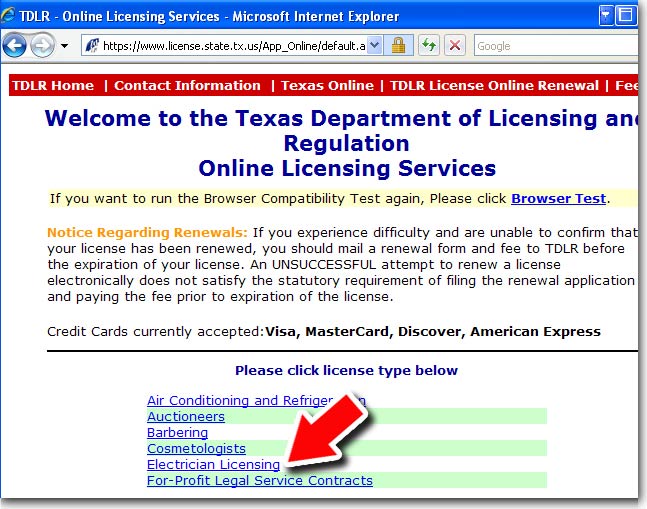Open the Barbering license link
The image size is (647, 509).
(x=177, y=433)
